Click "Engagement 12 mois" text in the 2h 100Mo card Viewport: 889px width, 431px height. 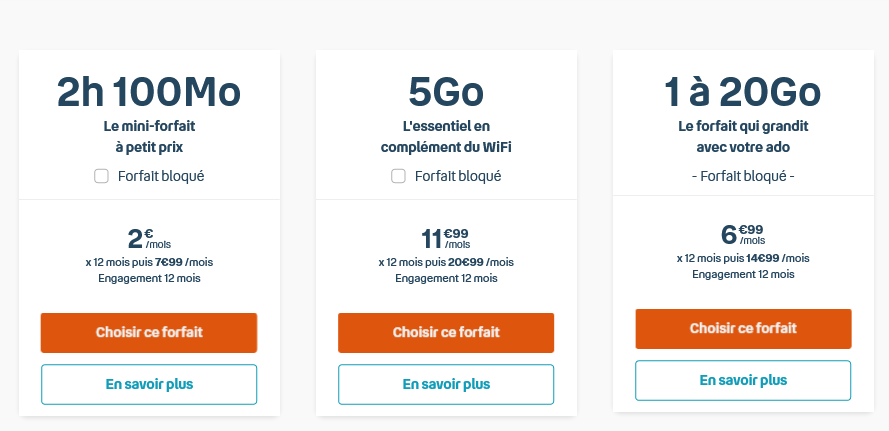tap(149, 278)
